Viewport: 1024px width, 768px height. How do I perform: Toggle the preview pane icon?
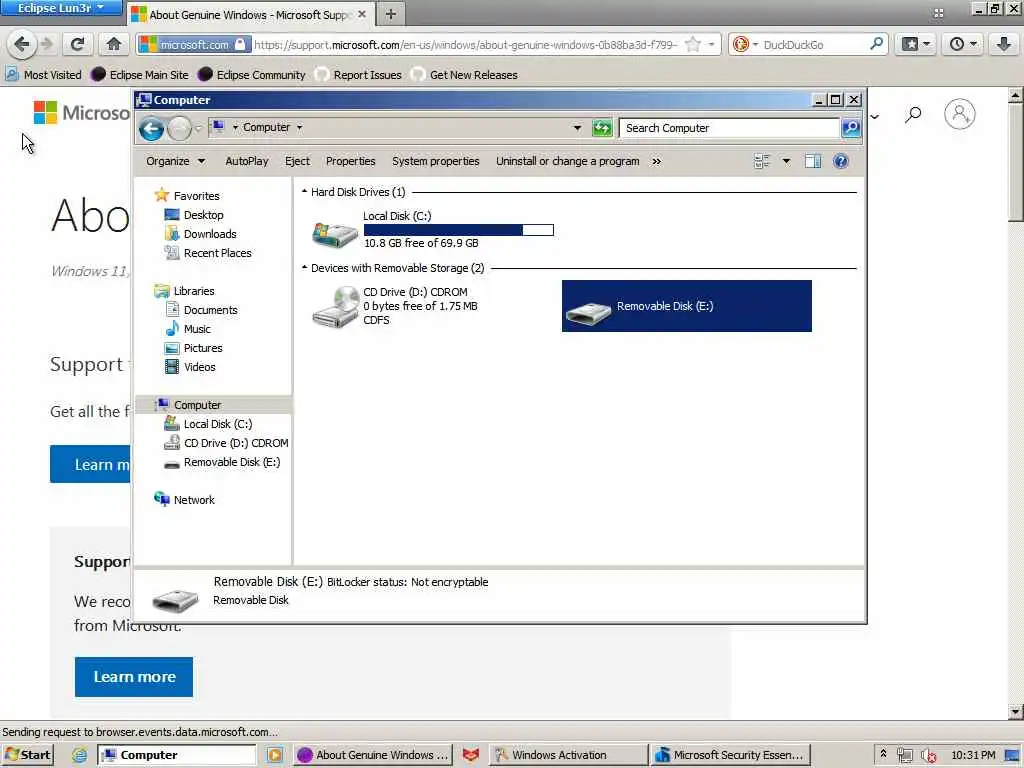[x=812, y=161]
